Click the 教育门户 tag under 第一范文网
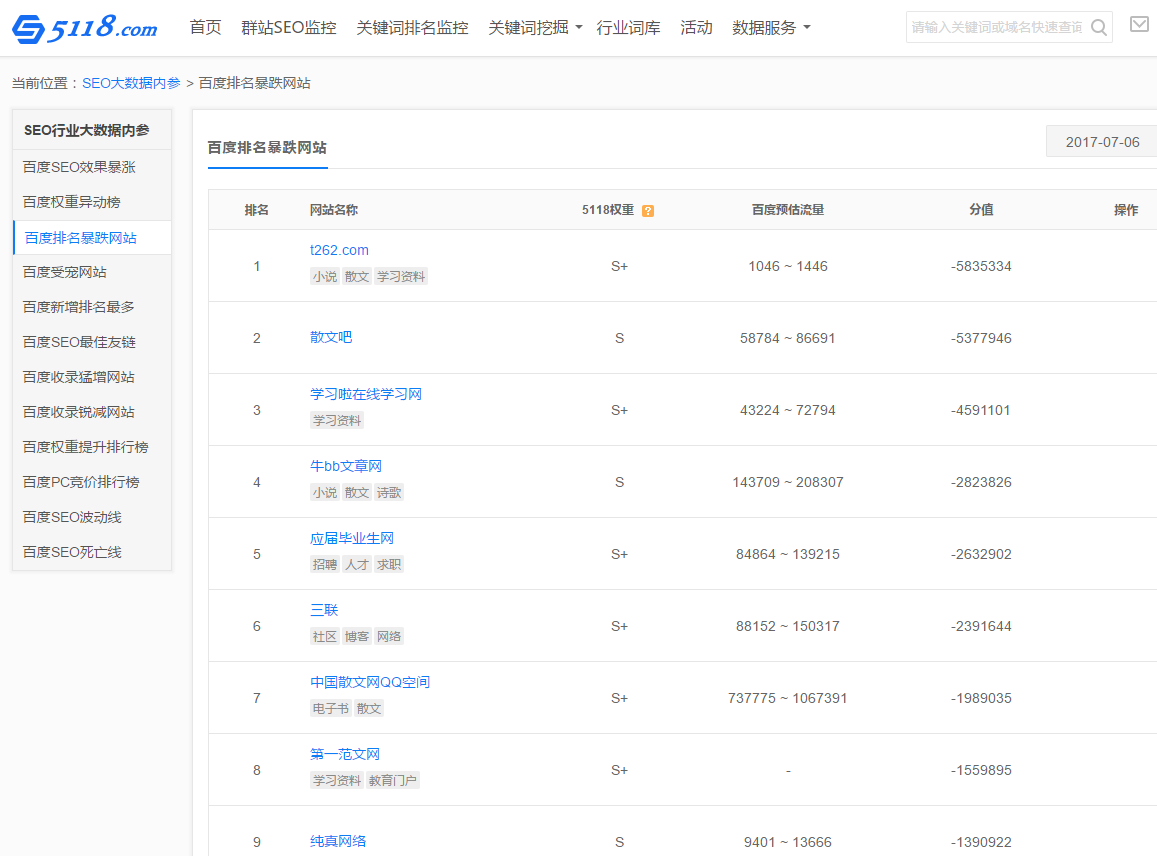 393,781
